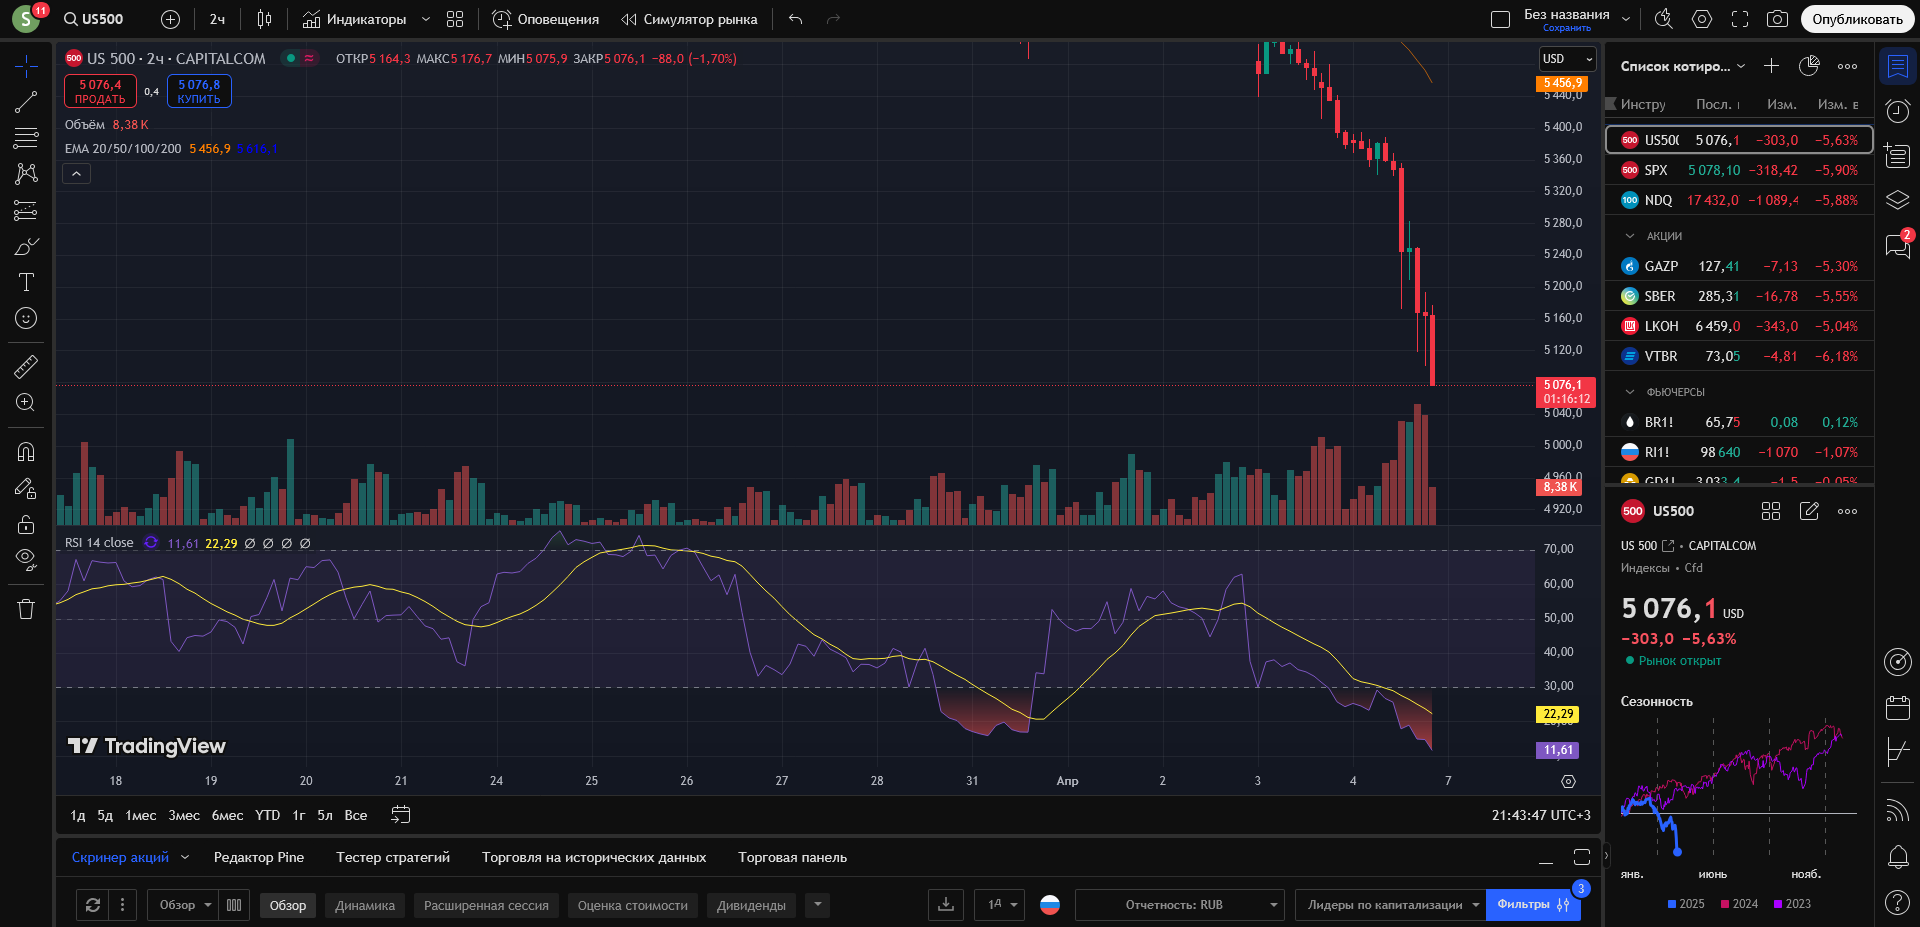Toggle stay in drawing mode
Image resolution: width=1920 pixels, height=927 pixels.
(26, 488)
